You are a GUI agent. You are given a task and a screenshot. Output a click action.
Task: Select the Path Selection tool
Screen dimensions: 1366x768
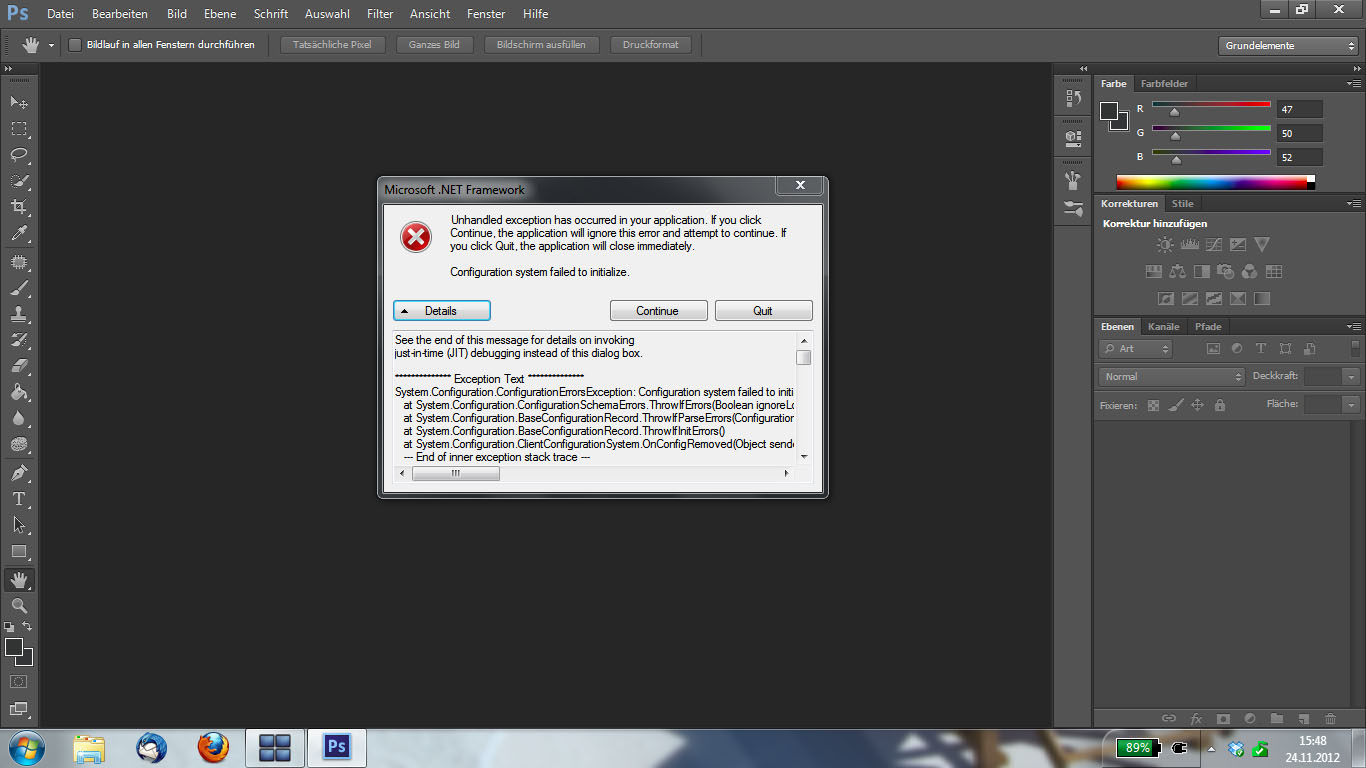tap(19, 524)
